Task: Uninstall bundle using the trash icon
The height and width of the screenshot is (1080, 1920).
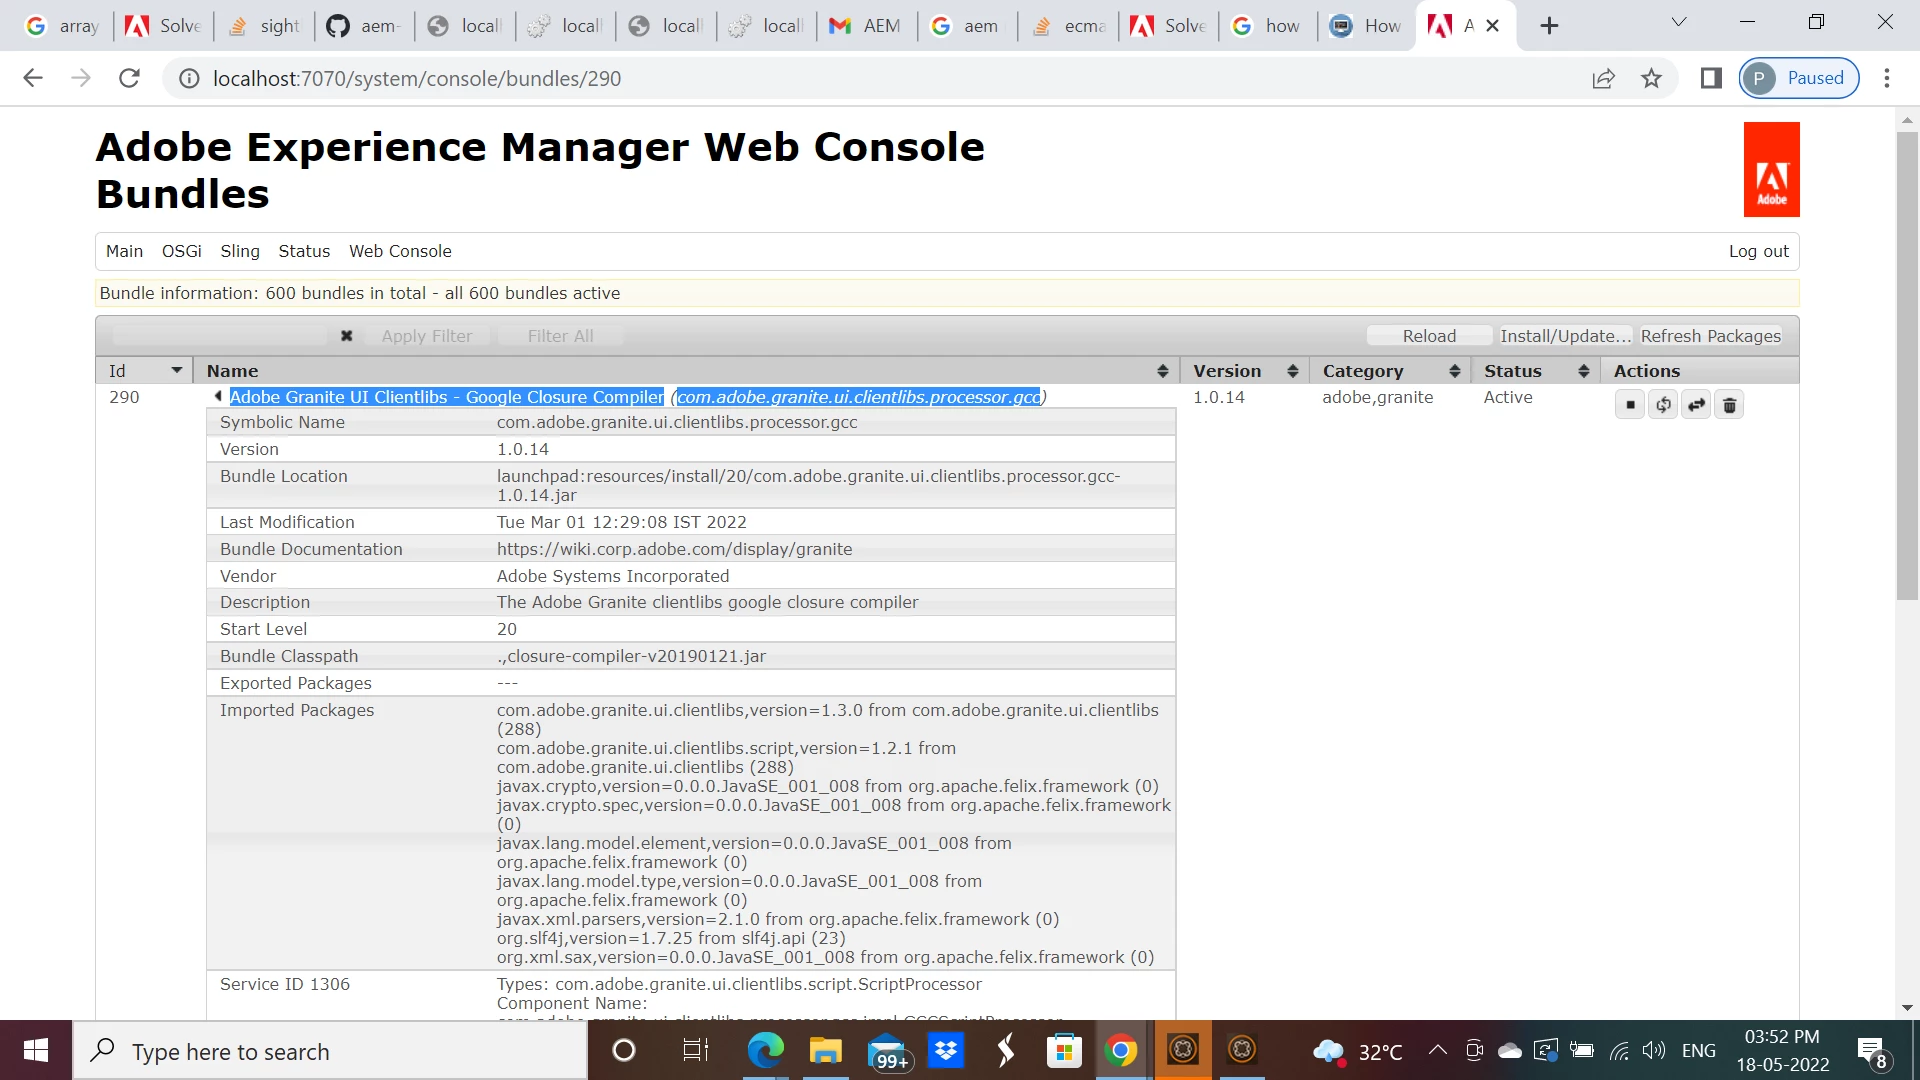Action: pyautogui.click(x=1729, y=405)
